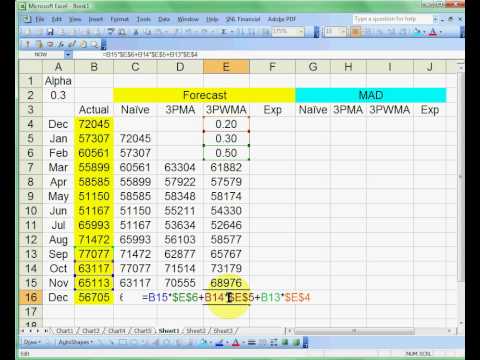Open the File menu

pyautogui.click(x=40, y=19)
